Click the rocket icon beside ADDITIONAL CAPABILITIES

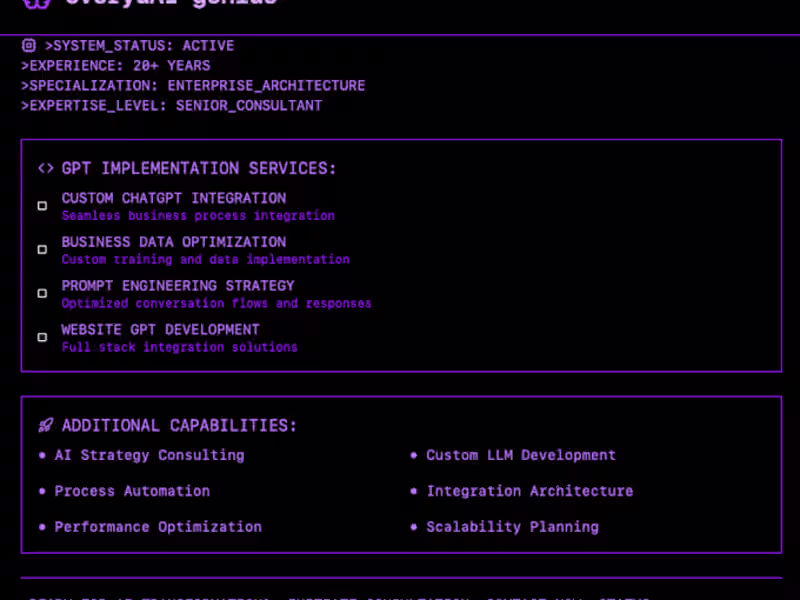point(45,425)
